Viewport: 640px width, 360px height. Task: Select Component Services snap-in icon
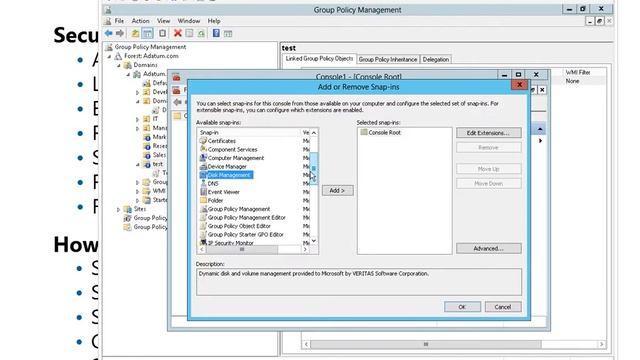[203, 149]
